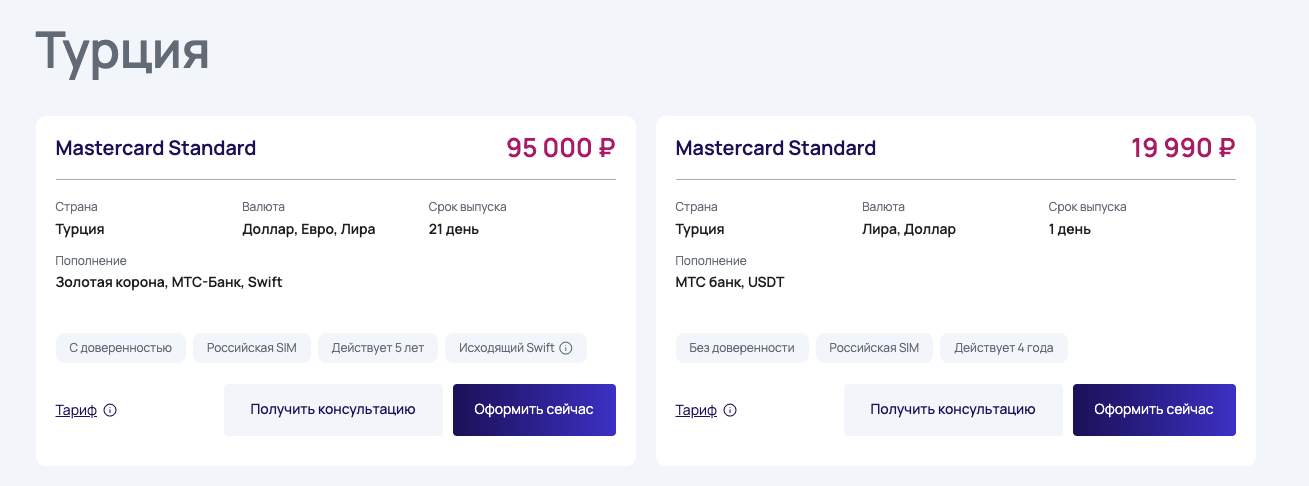Click Оформить сейчас for the 19 990 ₽ card
The height and width of the screenshot is (486, 1309).
[x=1154, y=410]
